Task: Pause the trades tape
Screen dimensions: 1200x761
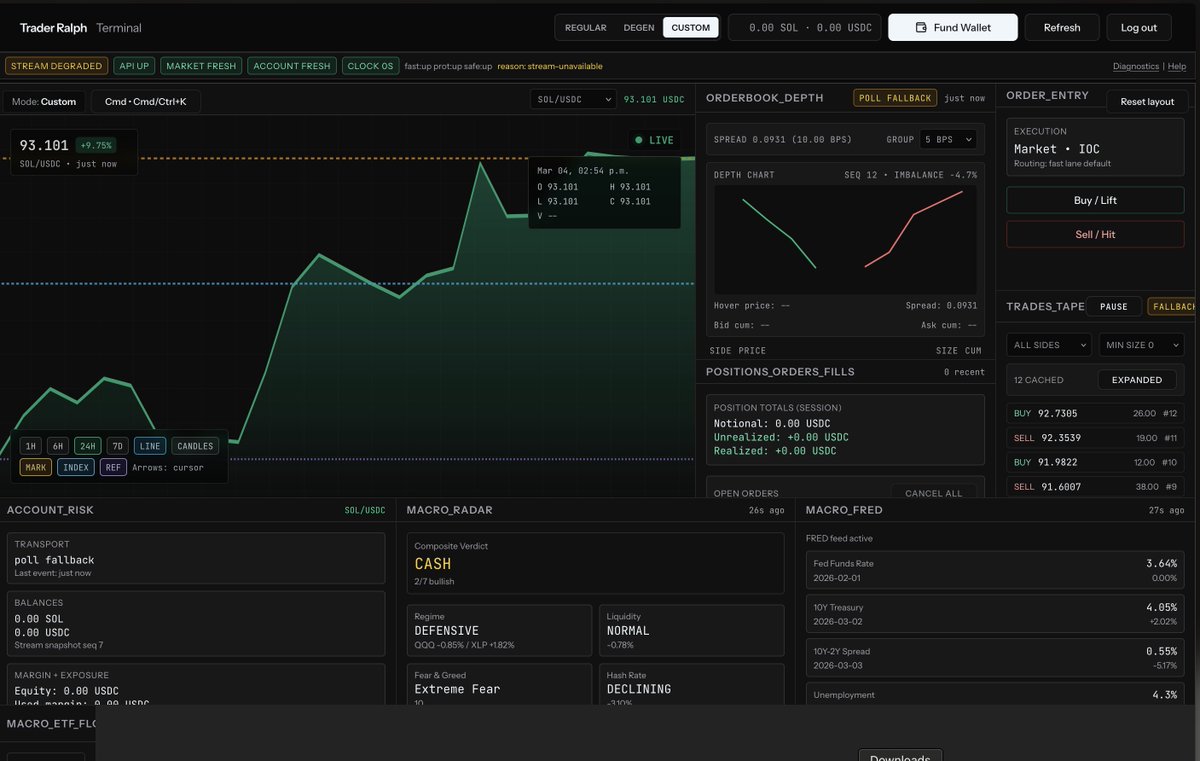Action: pos(1114,307)
